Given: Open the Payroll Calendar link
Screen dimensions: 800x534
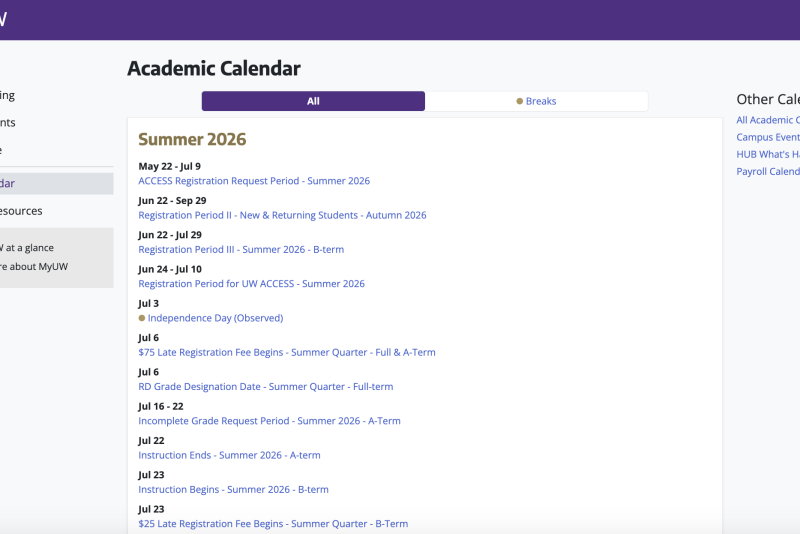Looking at the screenshot, I should click(x=768, y=171).
